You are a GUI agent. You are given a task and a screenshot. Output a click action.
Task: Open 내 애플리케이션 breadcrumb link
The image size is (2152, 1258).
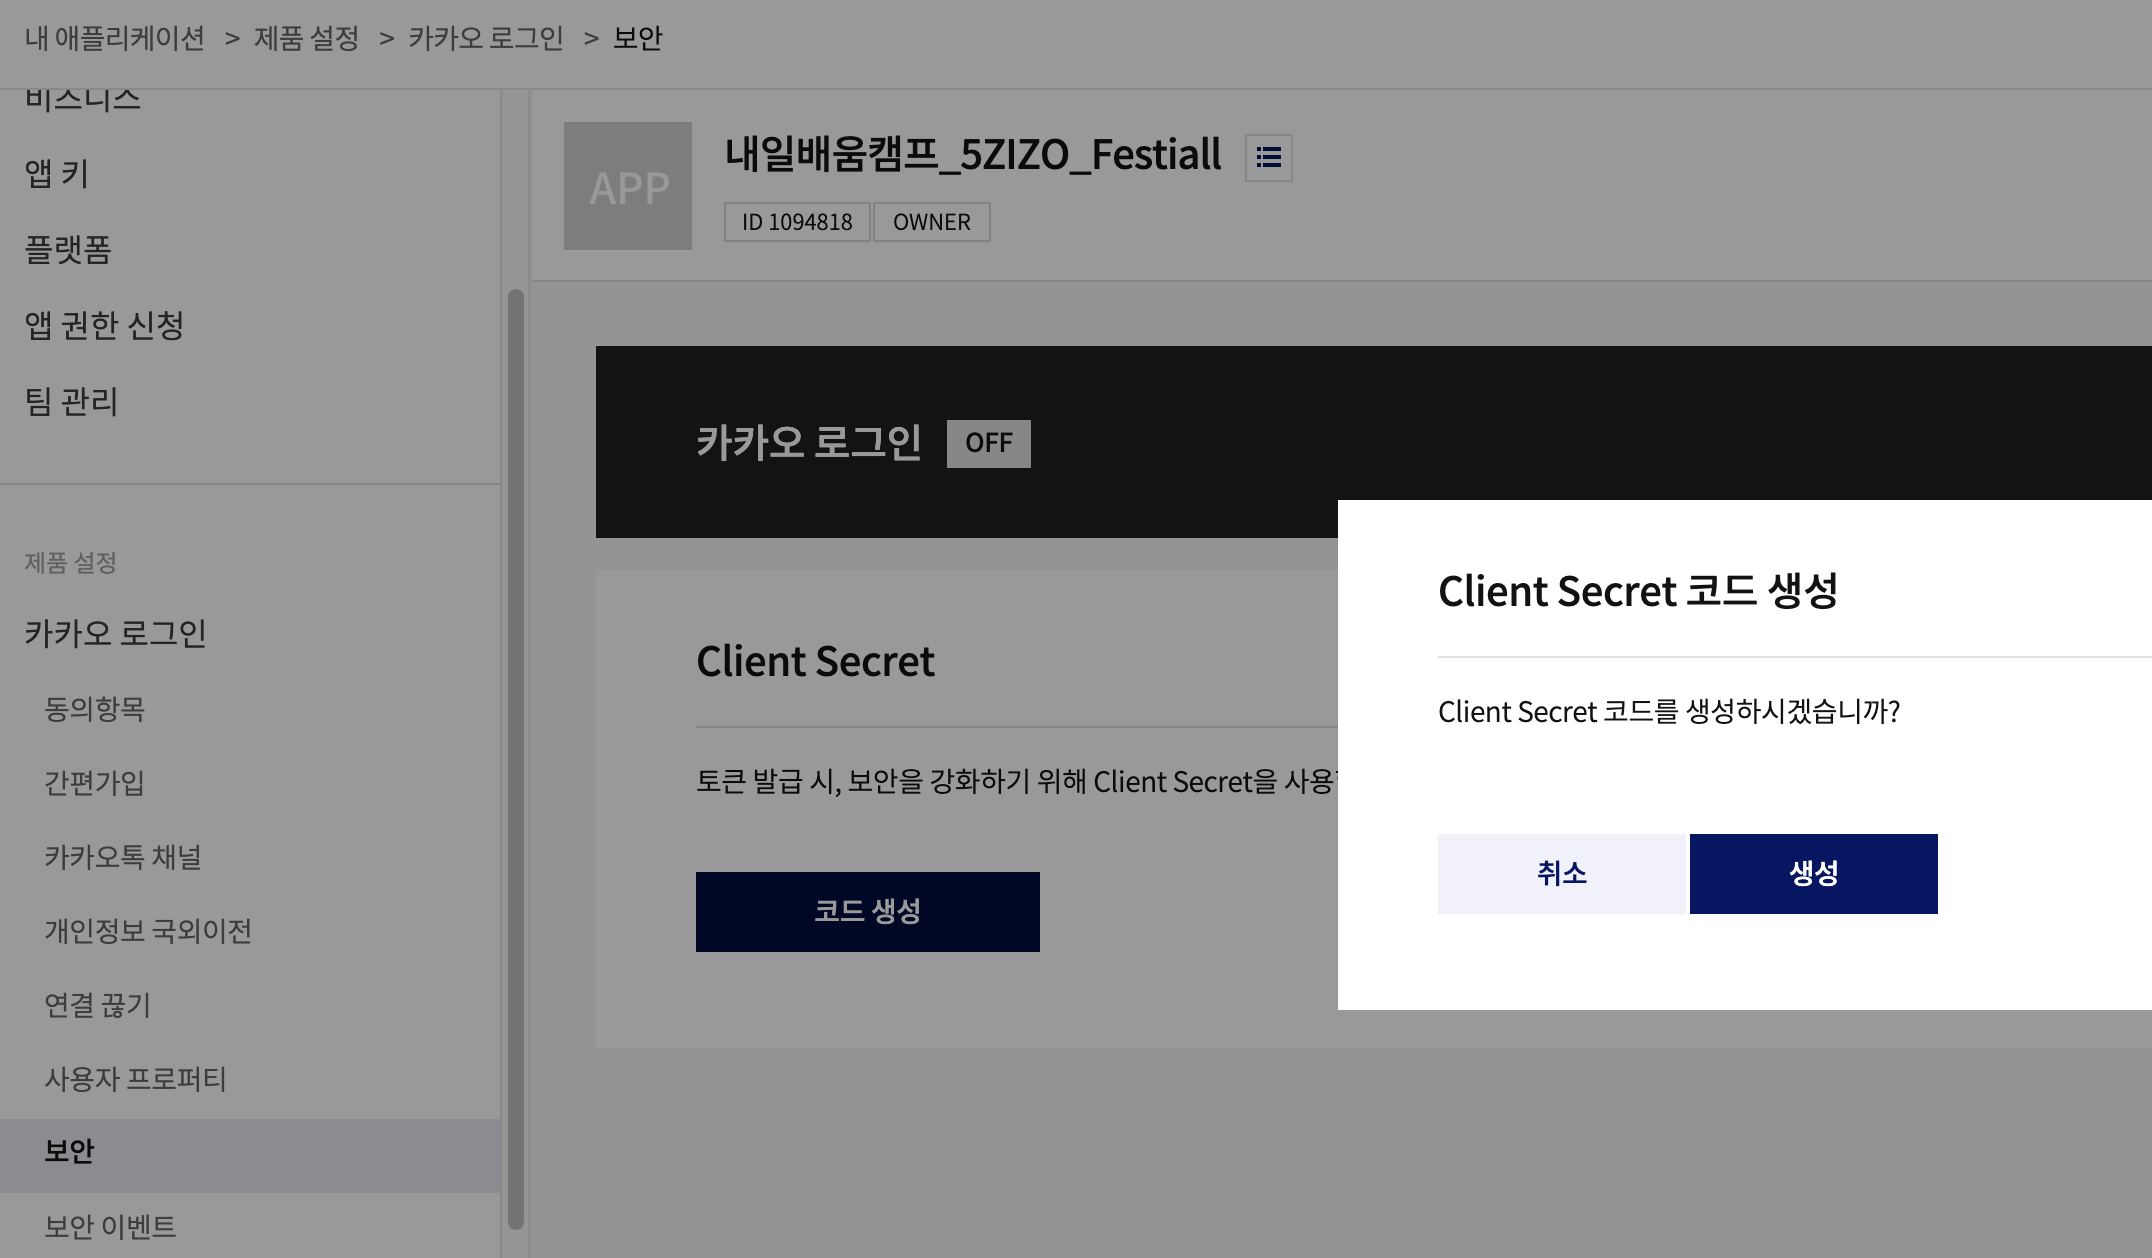tap(115, 38)
